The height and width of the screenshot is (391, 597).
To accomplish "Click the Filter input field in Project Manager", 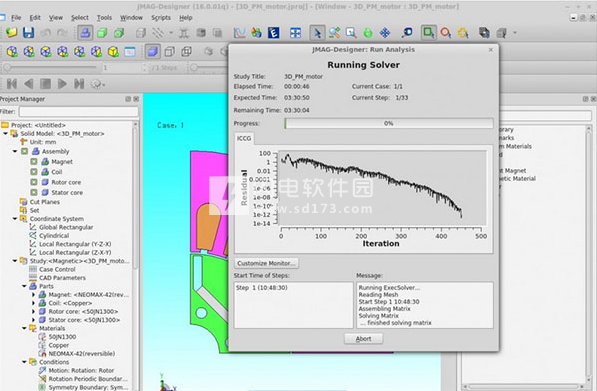I will pos(79,112).
